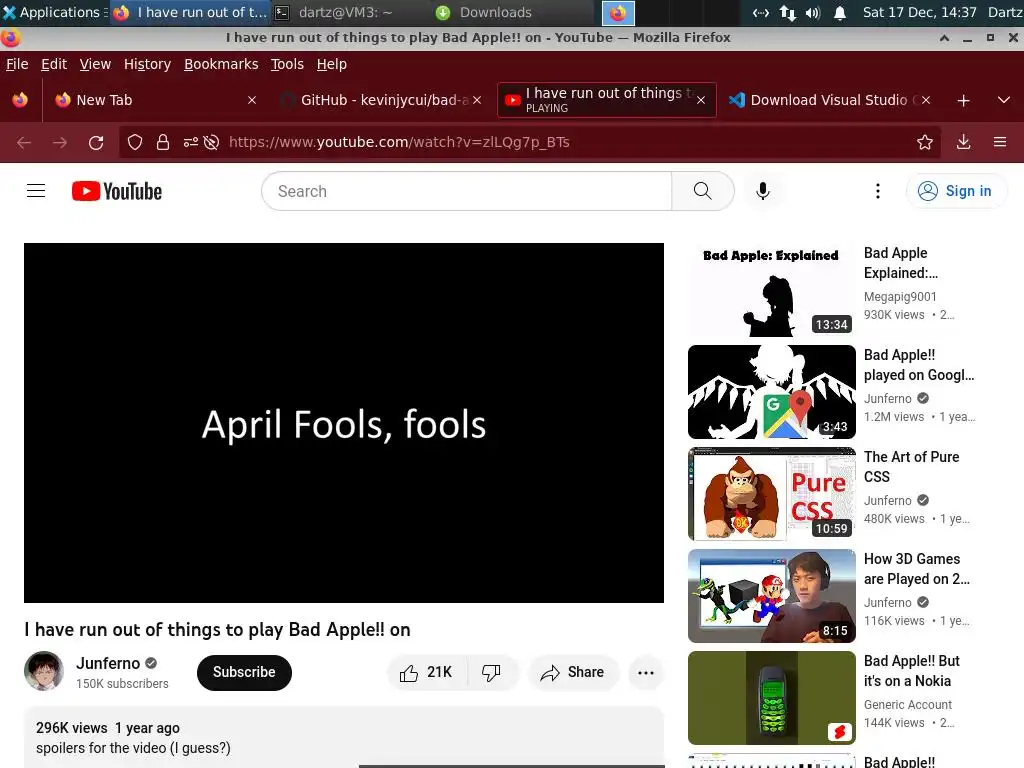Go back with the browser back arrow
This screenshot has height=768, width=1024.
click(x=24, y=142)
